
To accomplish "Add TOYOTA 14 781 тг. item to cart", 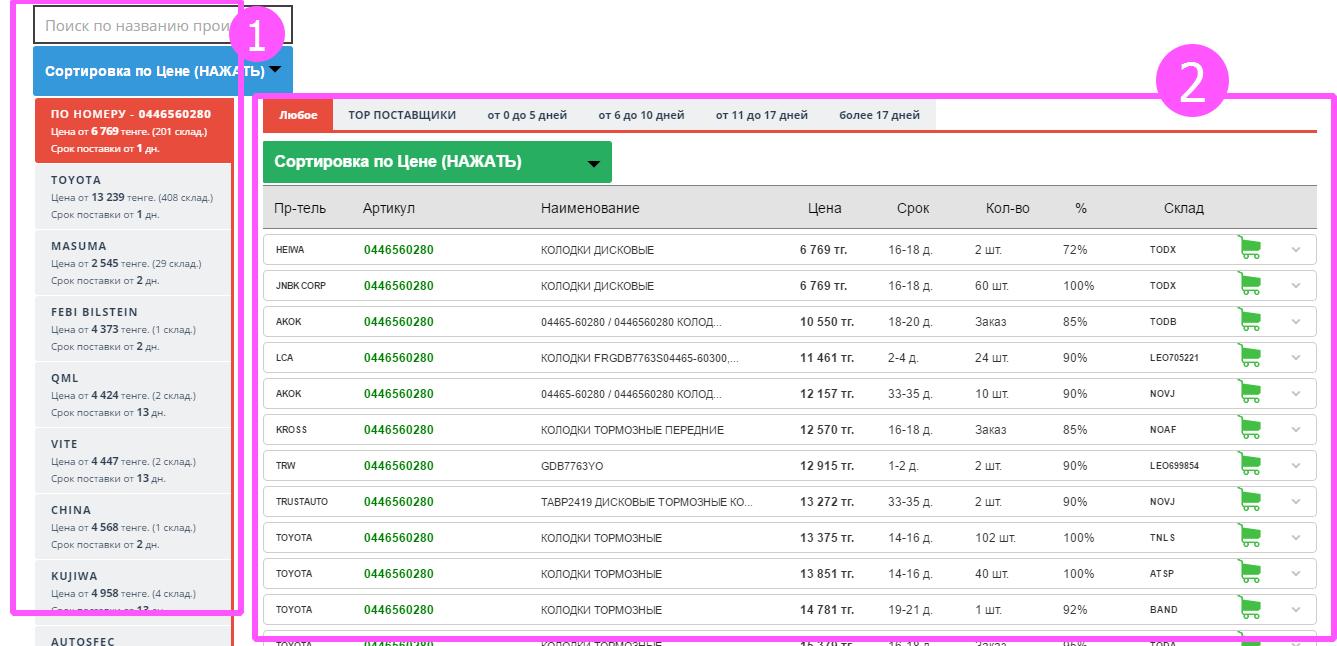I will click(x=1248, y=609).
